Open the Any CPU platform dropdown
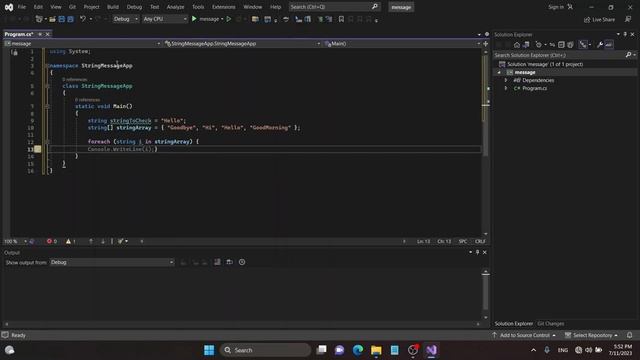 164,19
